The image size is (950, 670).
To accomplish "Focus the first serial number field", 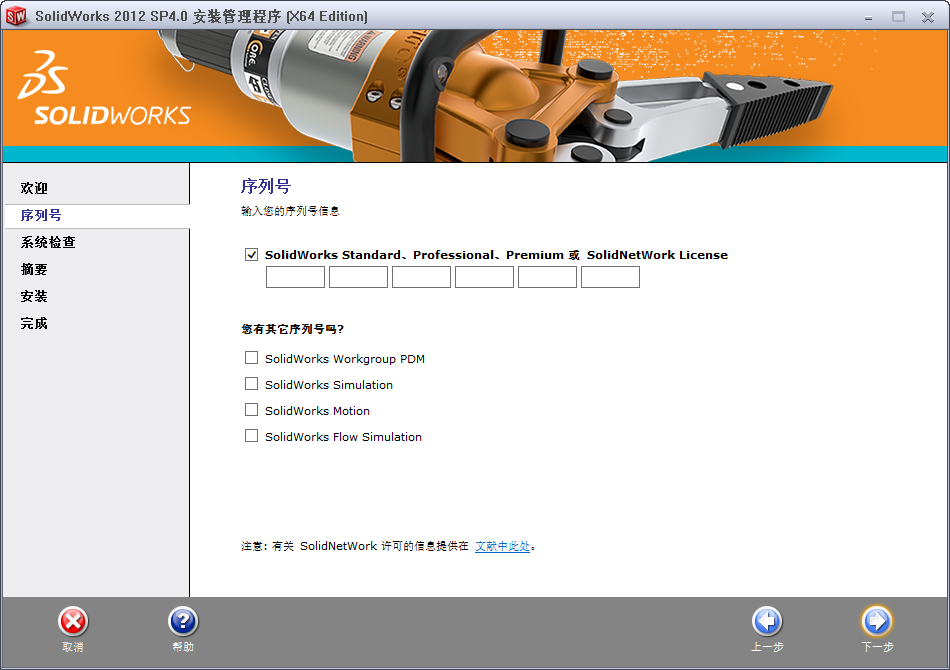I will click(295, 277).
